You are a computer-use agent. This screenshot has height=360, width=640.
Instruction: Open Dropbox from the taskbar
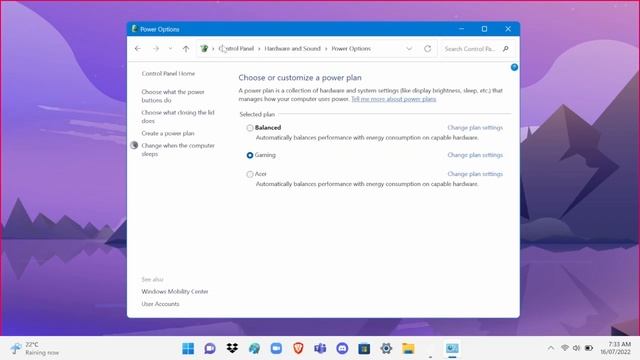coord(232,349)
